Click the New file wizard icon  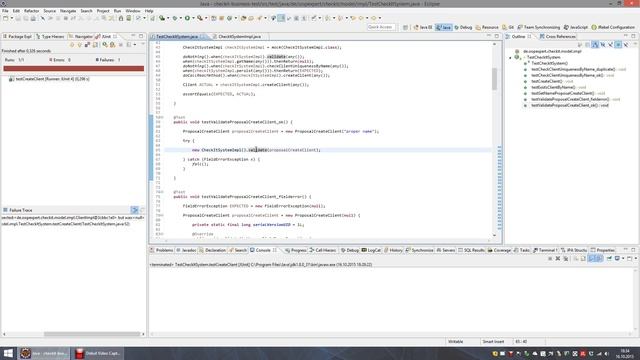5,18
